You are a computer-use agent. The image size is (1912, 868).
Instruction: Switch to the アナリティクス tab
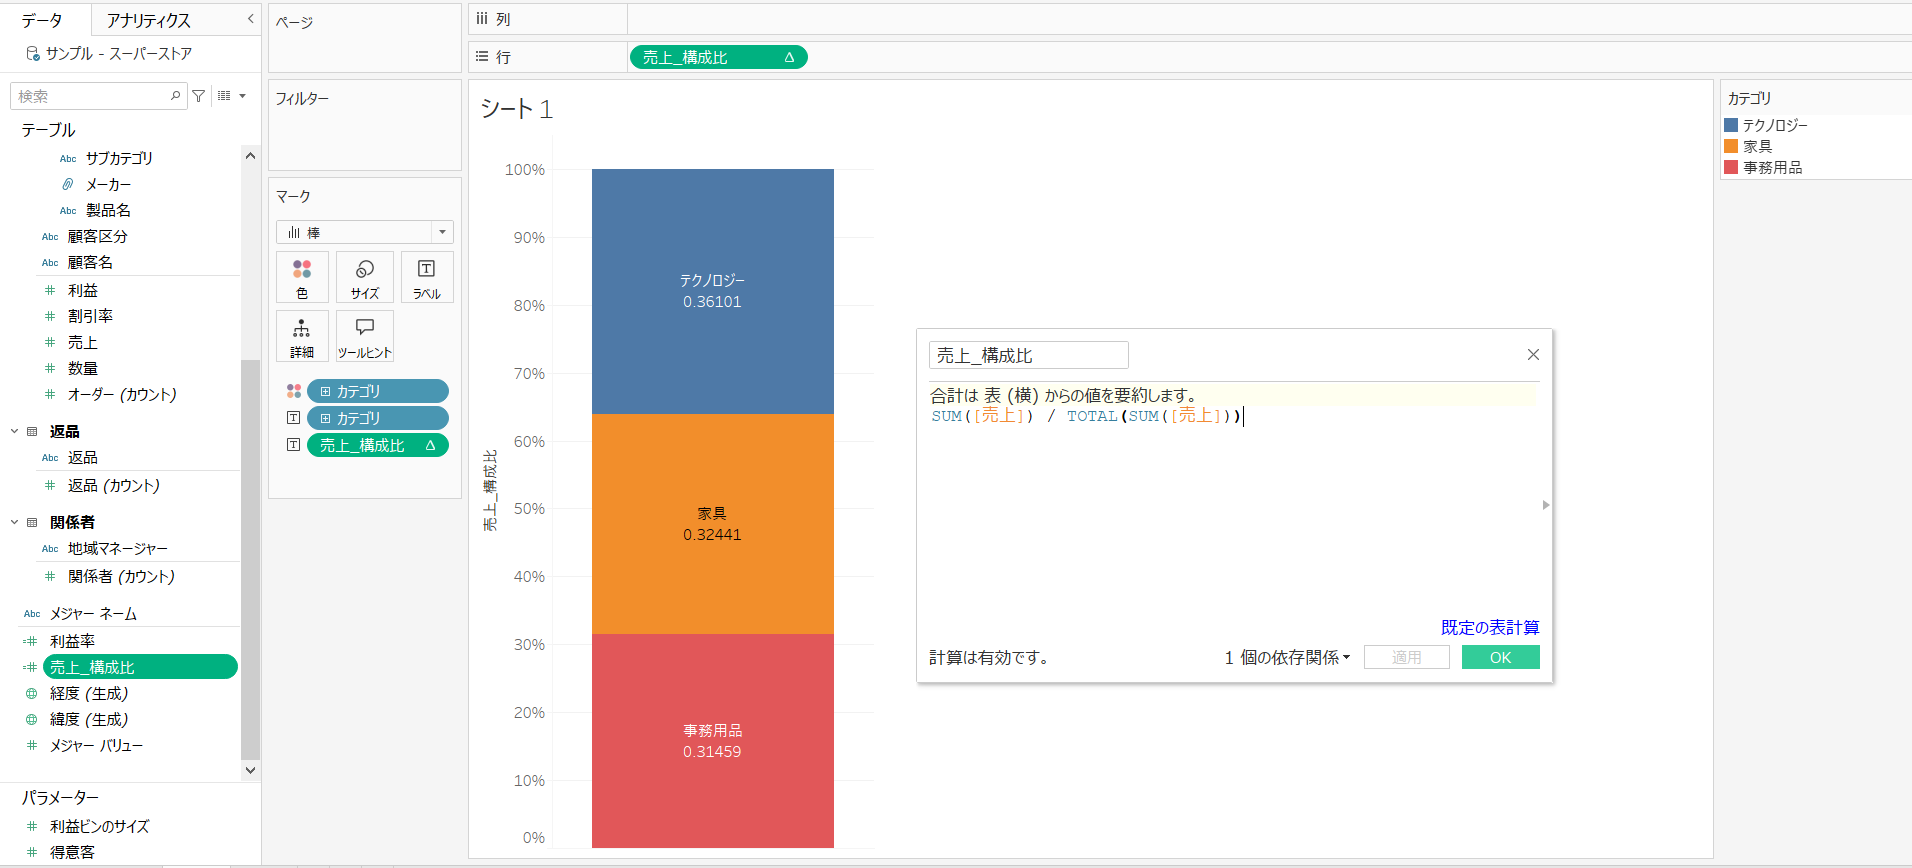tap(148, 20)
